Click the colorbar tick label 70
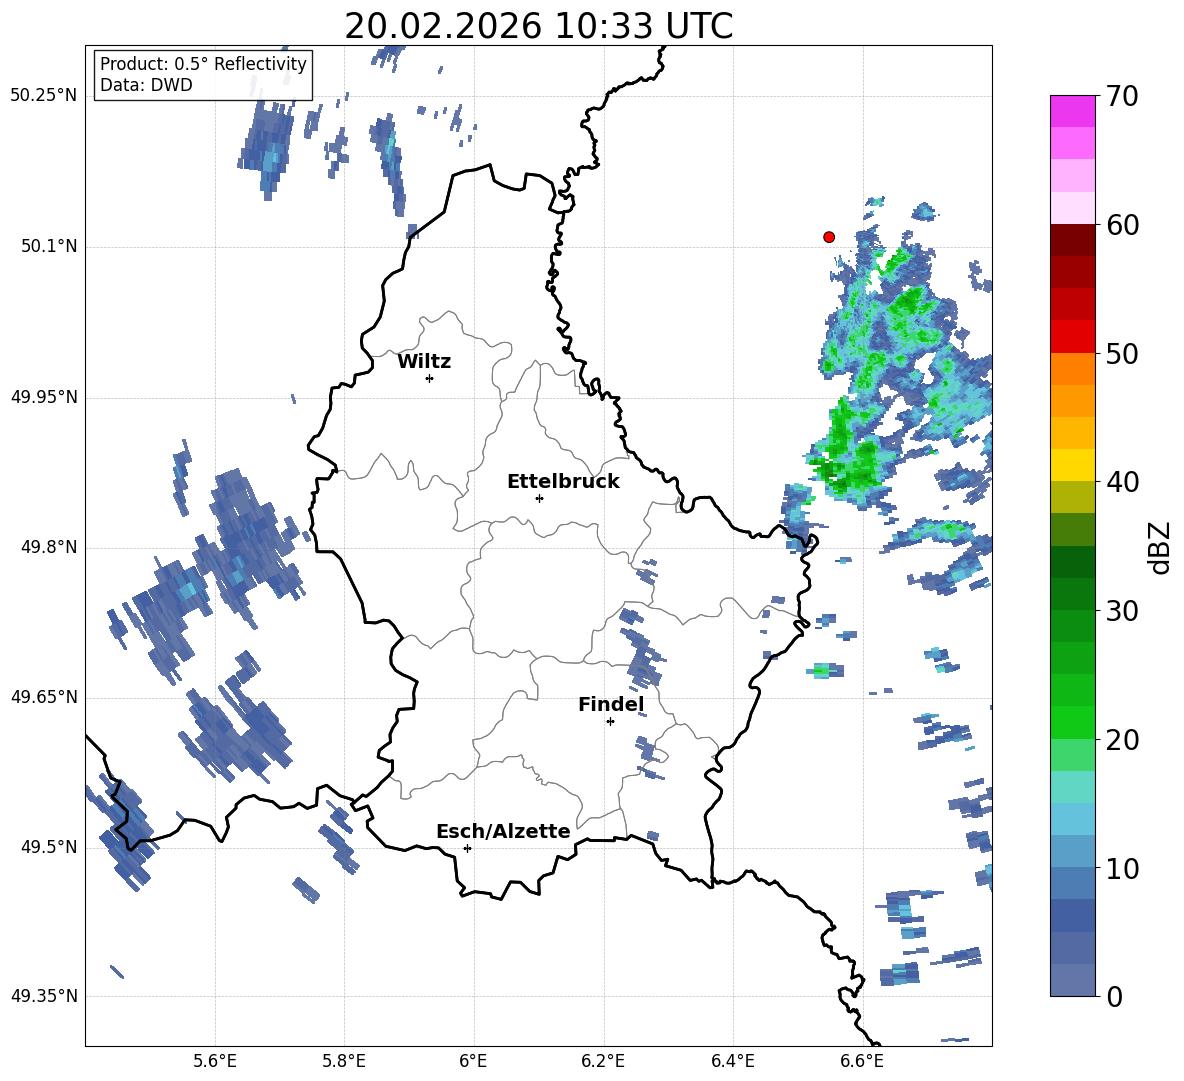This screenshot has height=1081, width=1184. click(x=1122, y=96)
